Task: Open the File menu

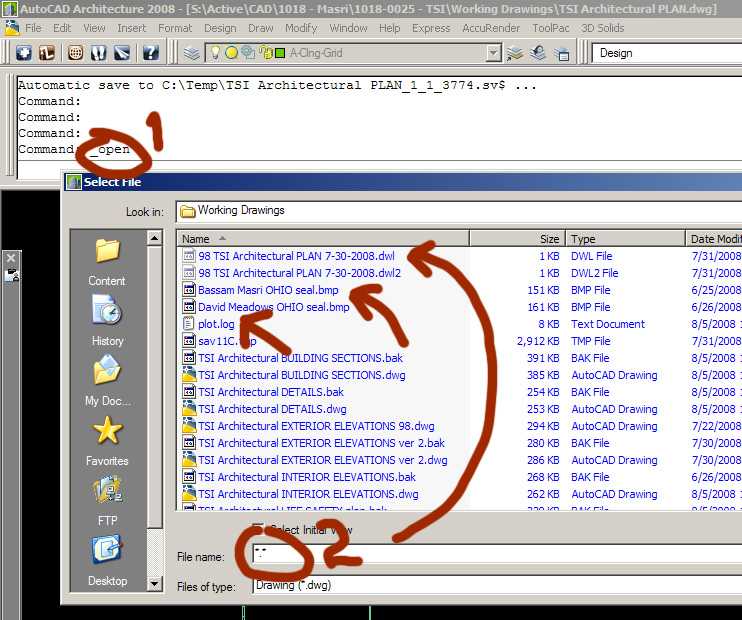Action: [x=33, y=28]
